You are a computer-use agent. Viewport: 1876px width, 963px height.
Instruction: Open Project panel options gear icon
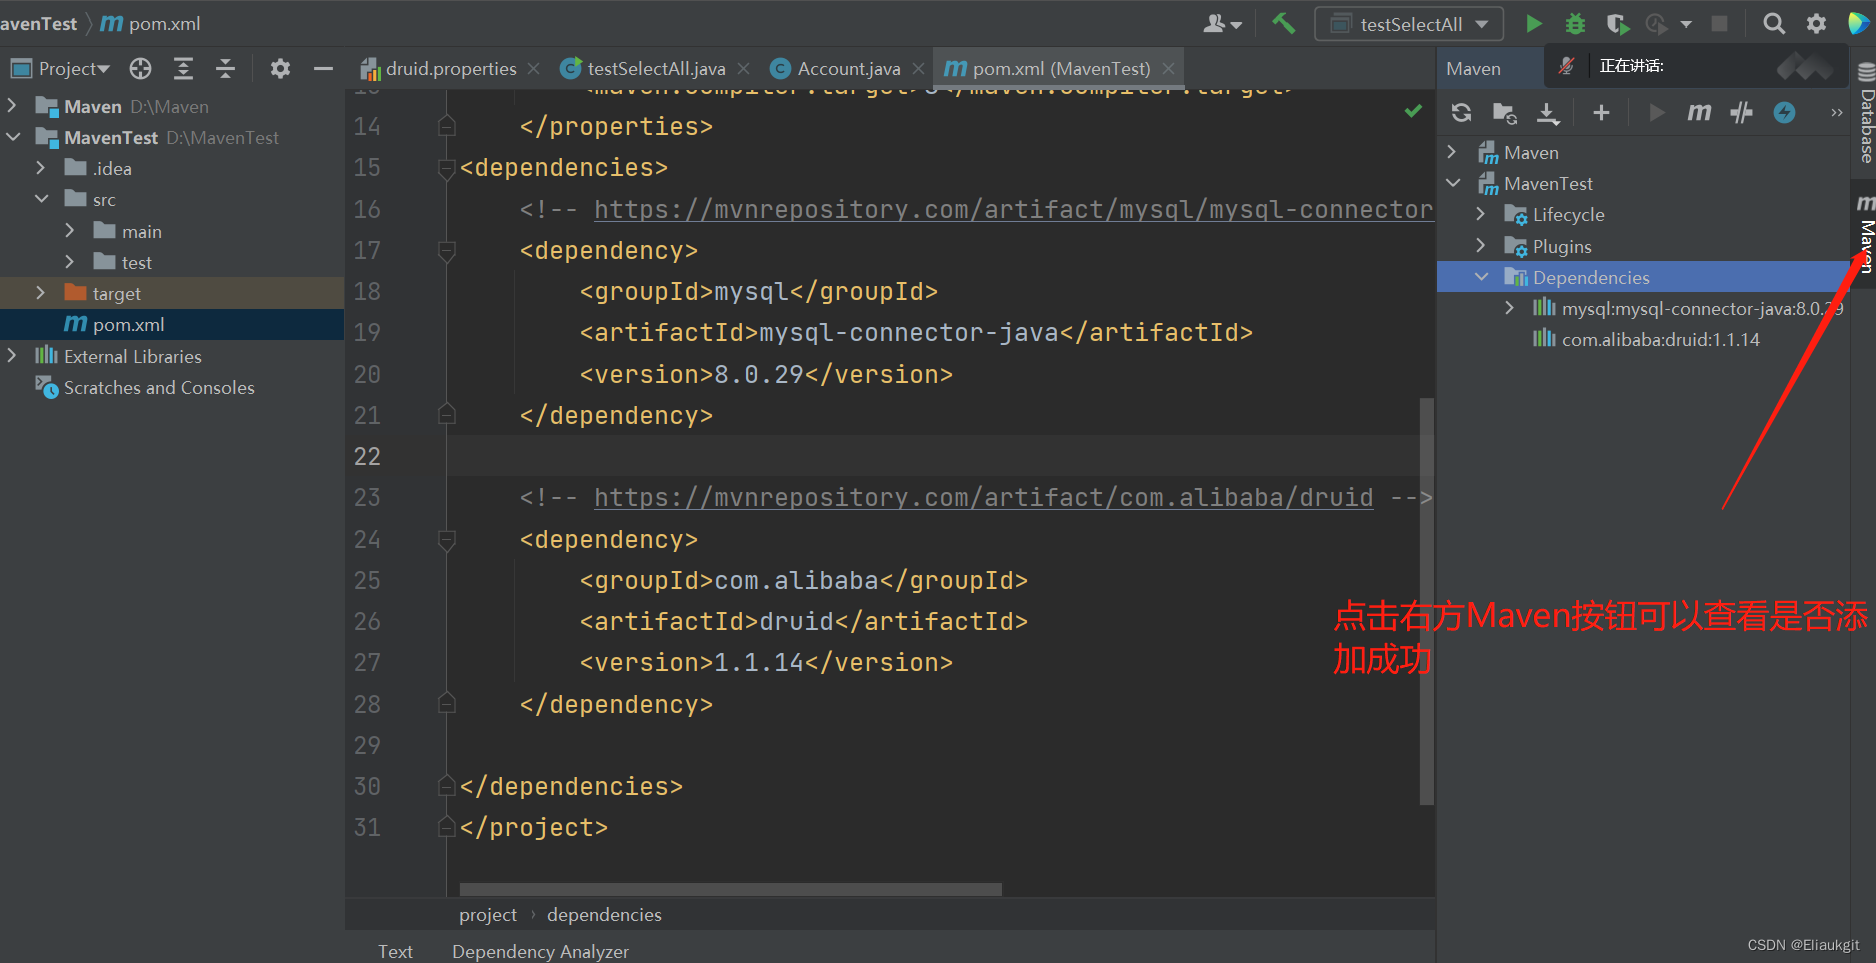click(x=280, y=68)
